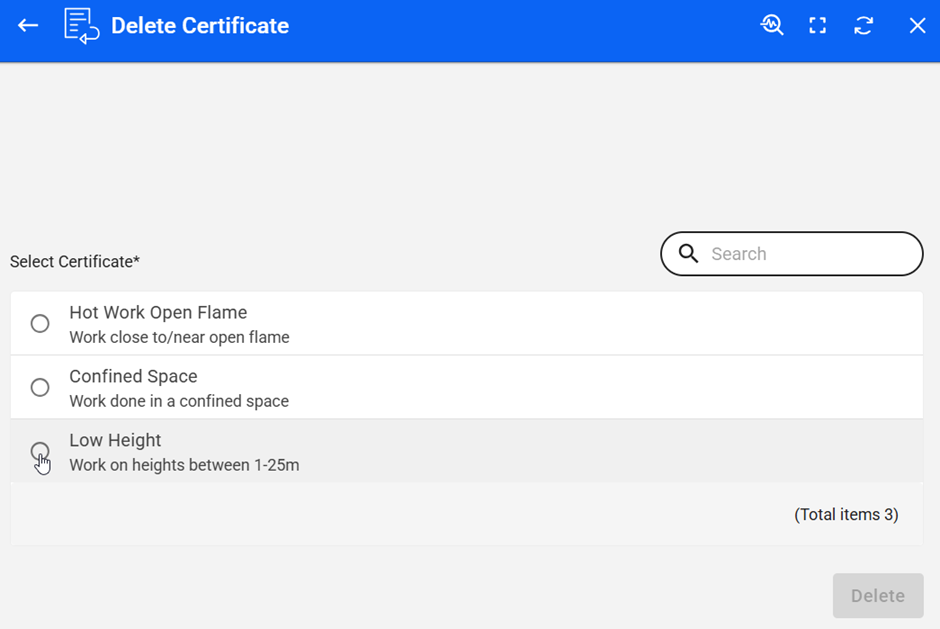Open the diagnostics magnifier pulse icon
The height and width of the screenshot is (629, 940).
tap(771, 26)
